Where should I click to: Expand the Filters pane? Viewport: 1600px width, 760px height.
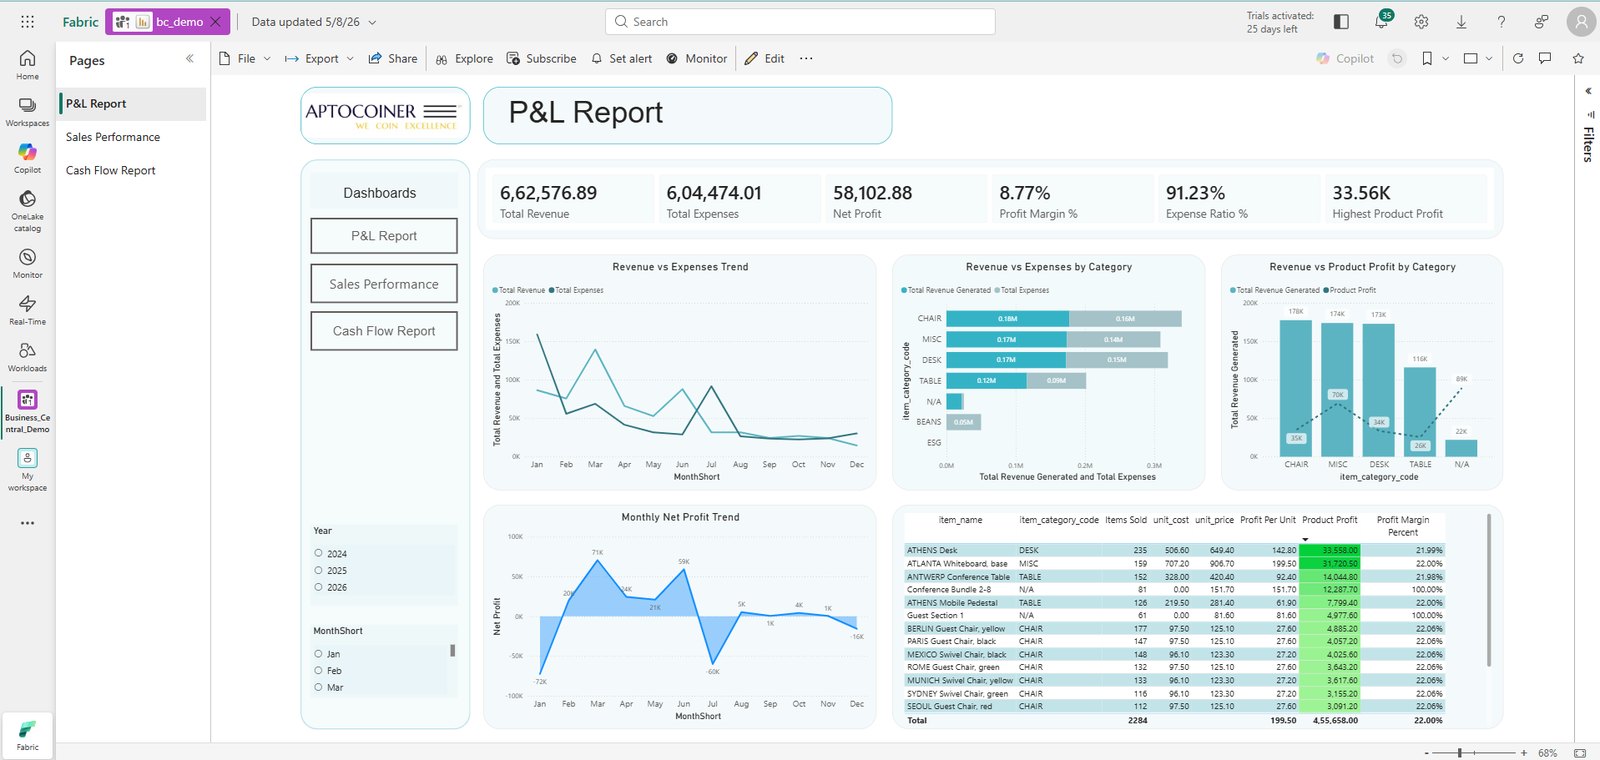[1588, 91]
